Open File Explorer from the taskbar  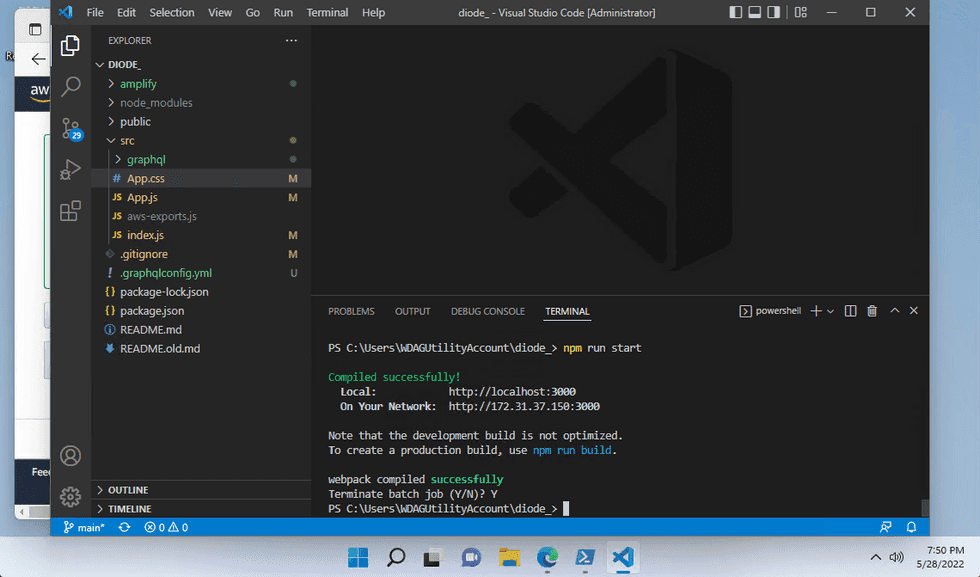click(x=509, y=557)
